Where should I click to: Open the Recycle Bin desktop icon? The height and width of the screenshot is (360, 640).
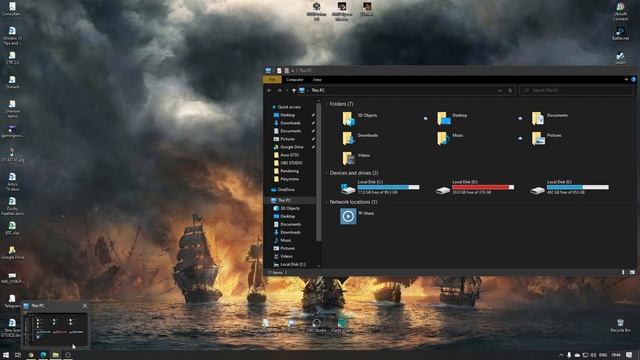620,325
